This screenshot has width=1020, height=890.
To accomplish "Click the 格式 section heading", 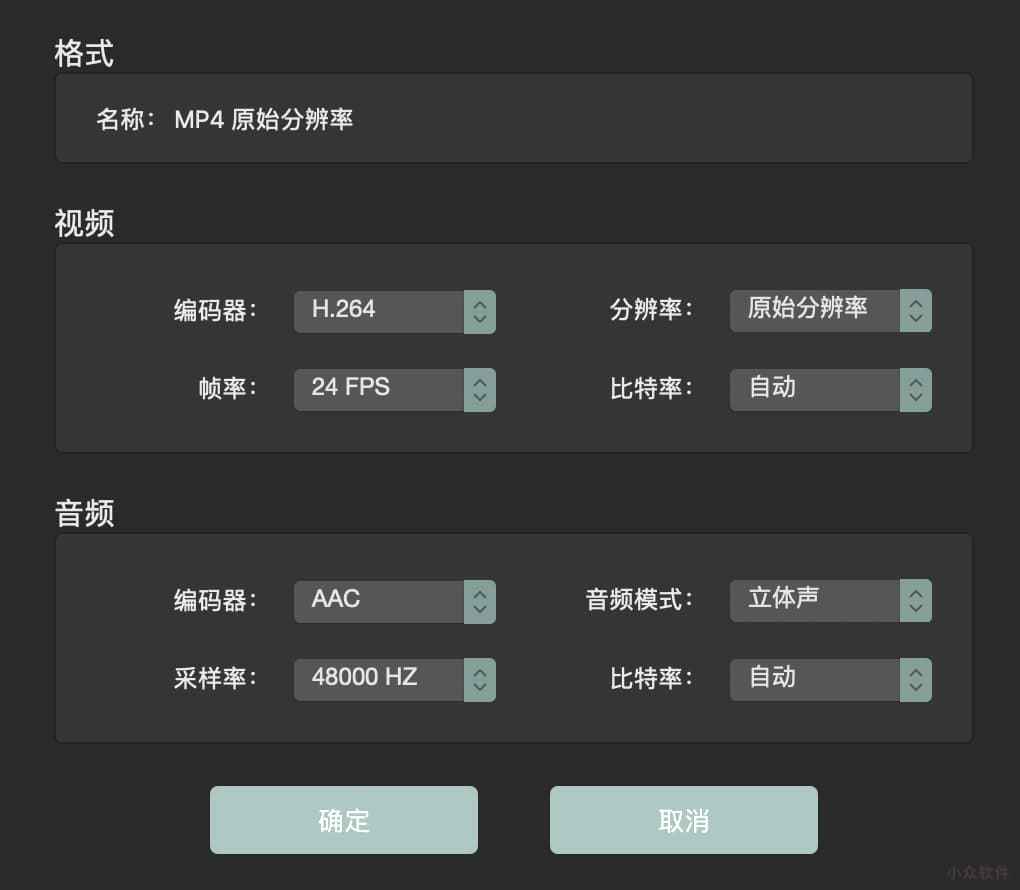I will (84, 53).
